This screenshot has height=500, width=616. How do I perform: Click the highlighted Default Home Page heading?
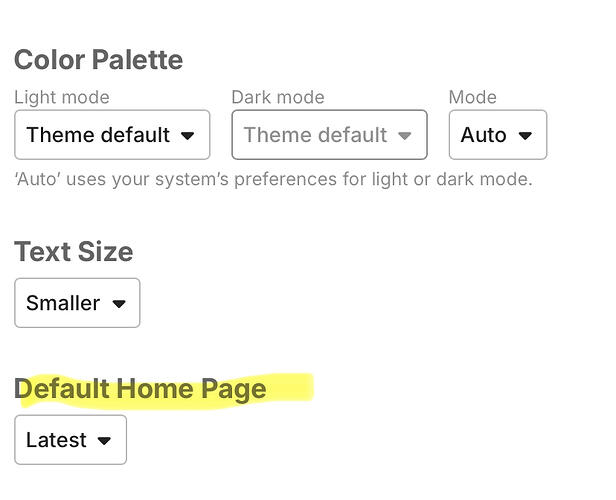(141, 388)
